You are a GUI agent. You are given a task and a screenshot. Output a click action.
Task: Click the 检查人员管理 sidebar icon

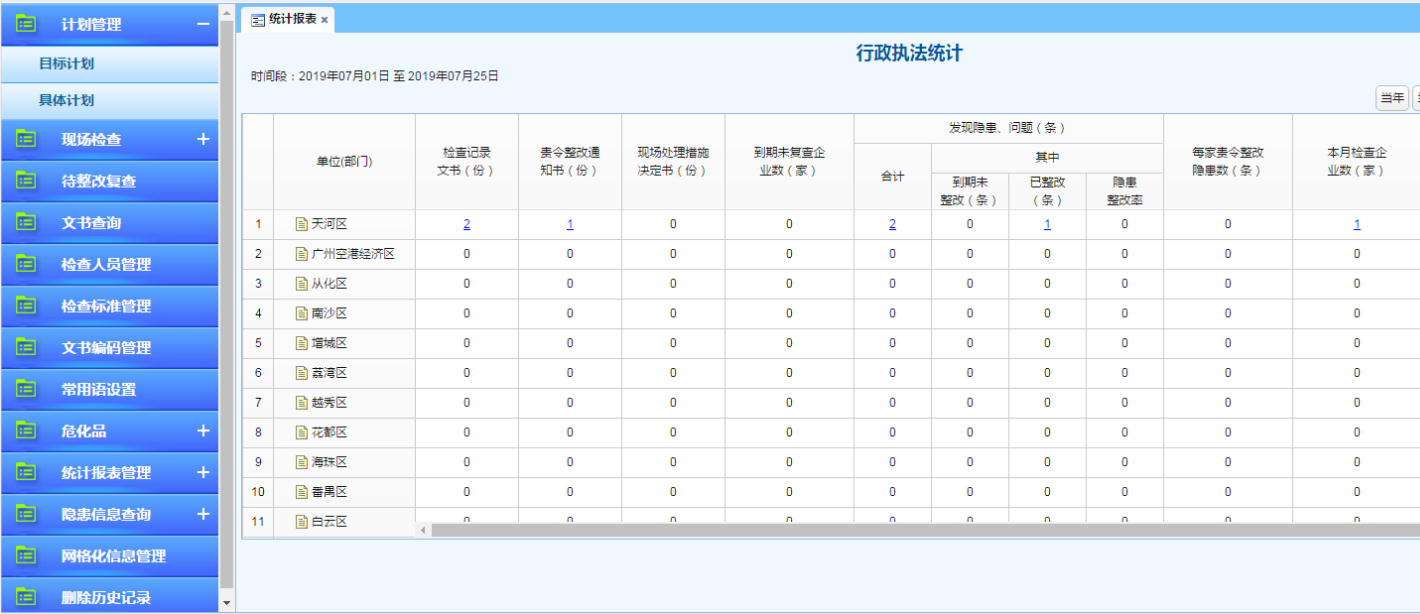tap(26, 264)
